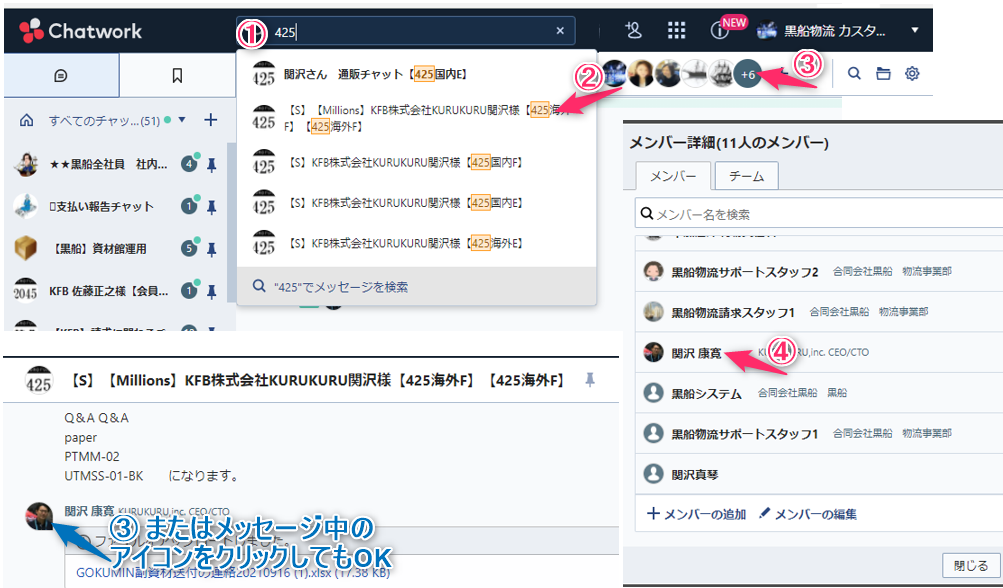Open the chat settings gear icon
Image resolution: width=1003 pixels, height=588 pixels.
click(x=912, y=74)
